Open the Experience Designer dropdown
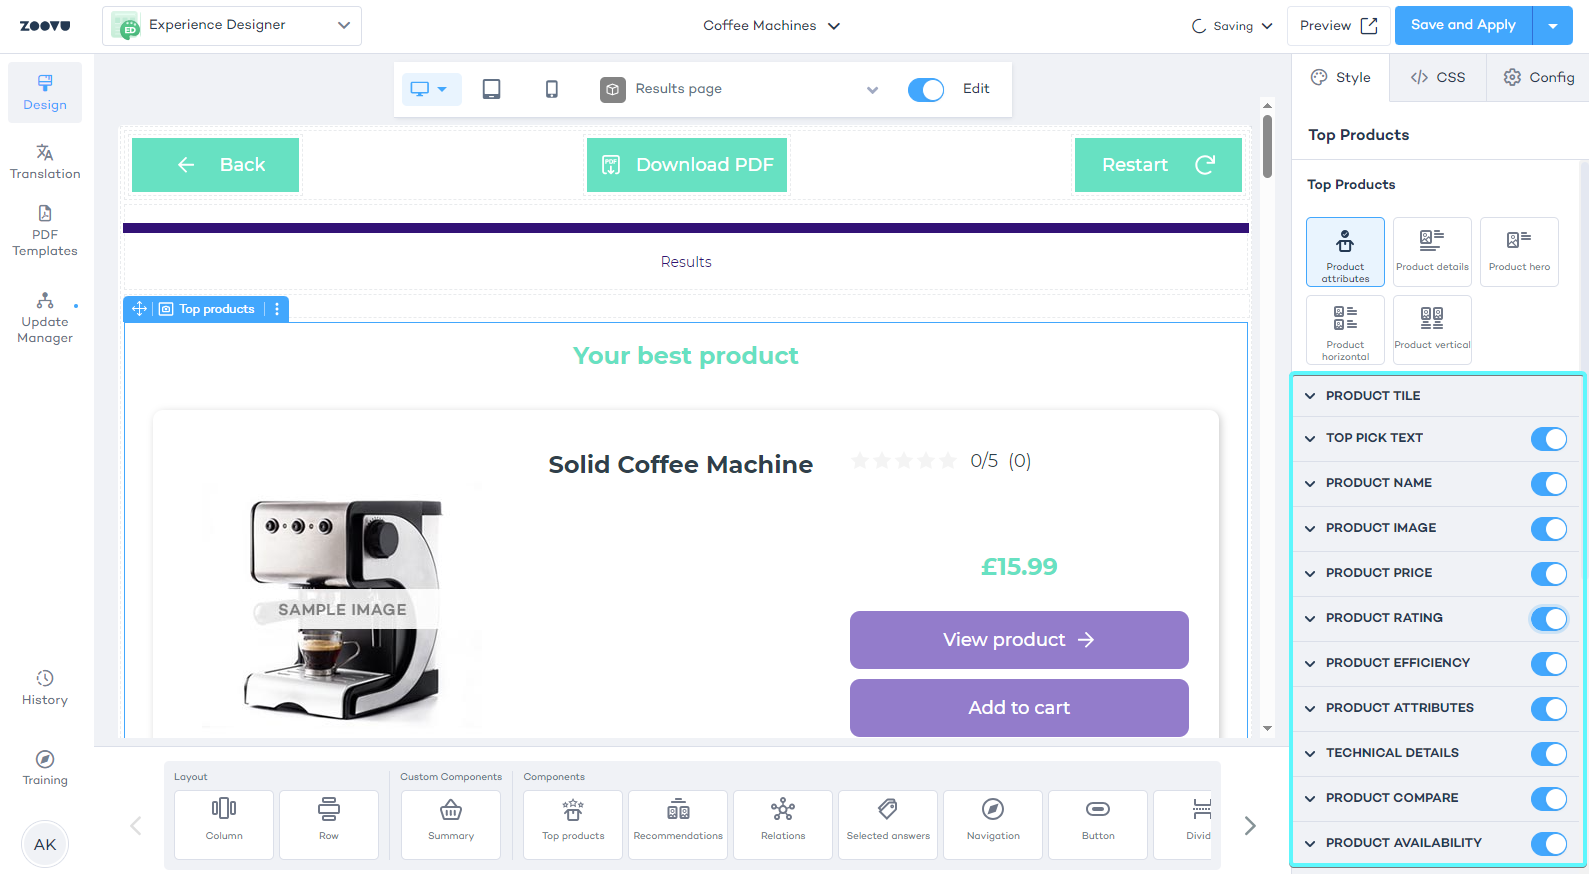This screenshot has width=1589, height=874. pyautogui.click(x=232, y=26)
